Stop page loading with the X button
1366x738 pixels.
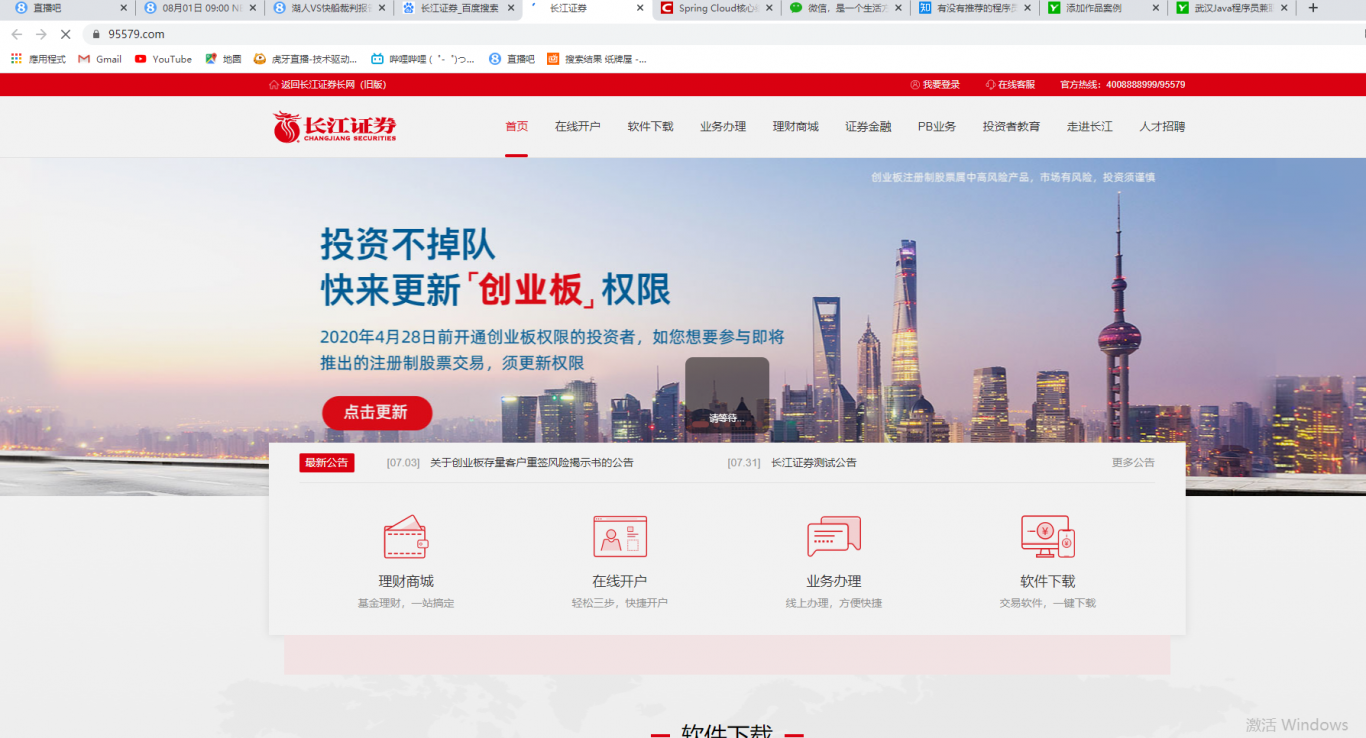65,34
